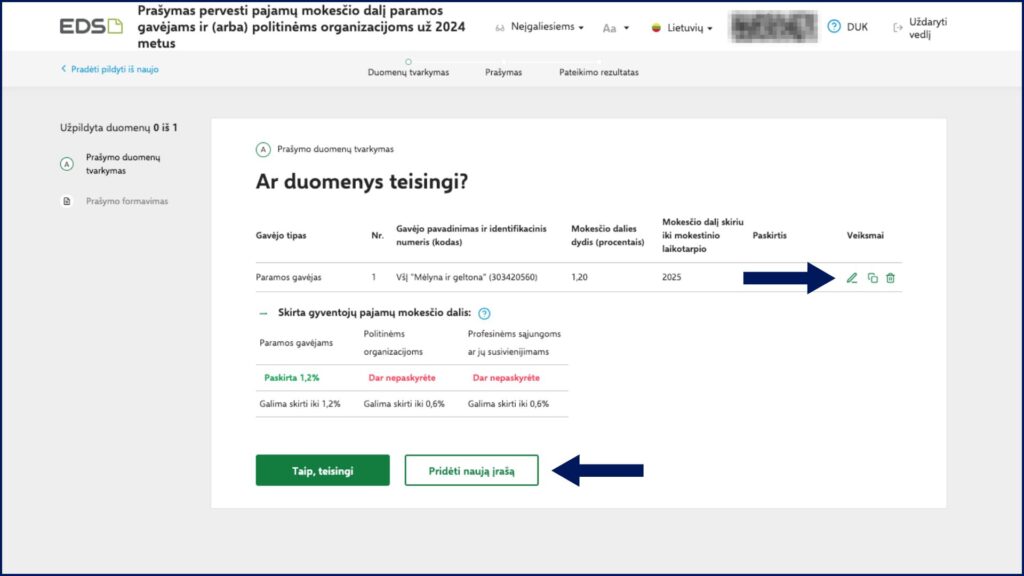The width and height of the screenshot is (1024, 576).
Task: Confirm with Taip, teisingi button
Action: tap(322, 470)
